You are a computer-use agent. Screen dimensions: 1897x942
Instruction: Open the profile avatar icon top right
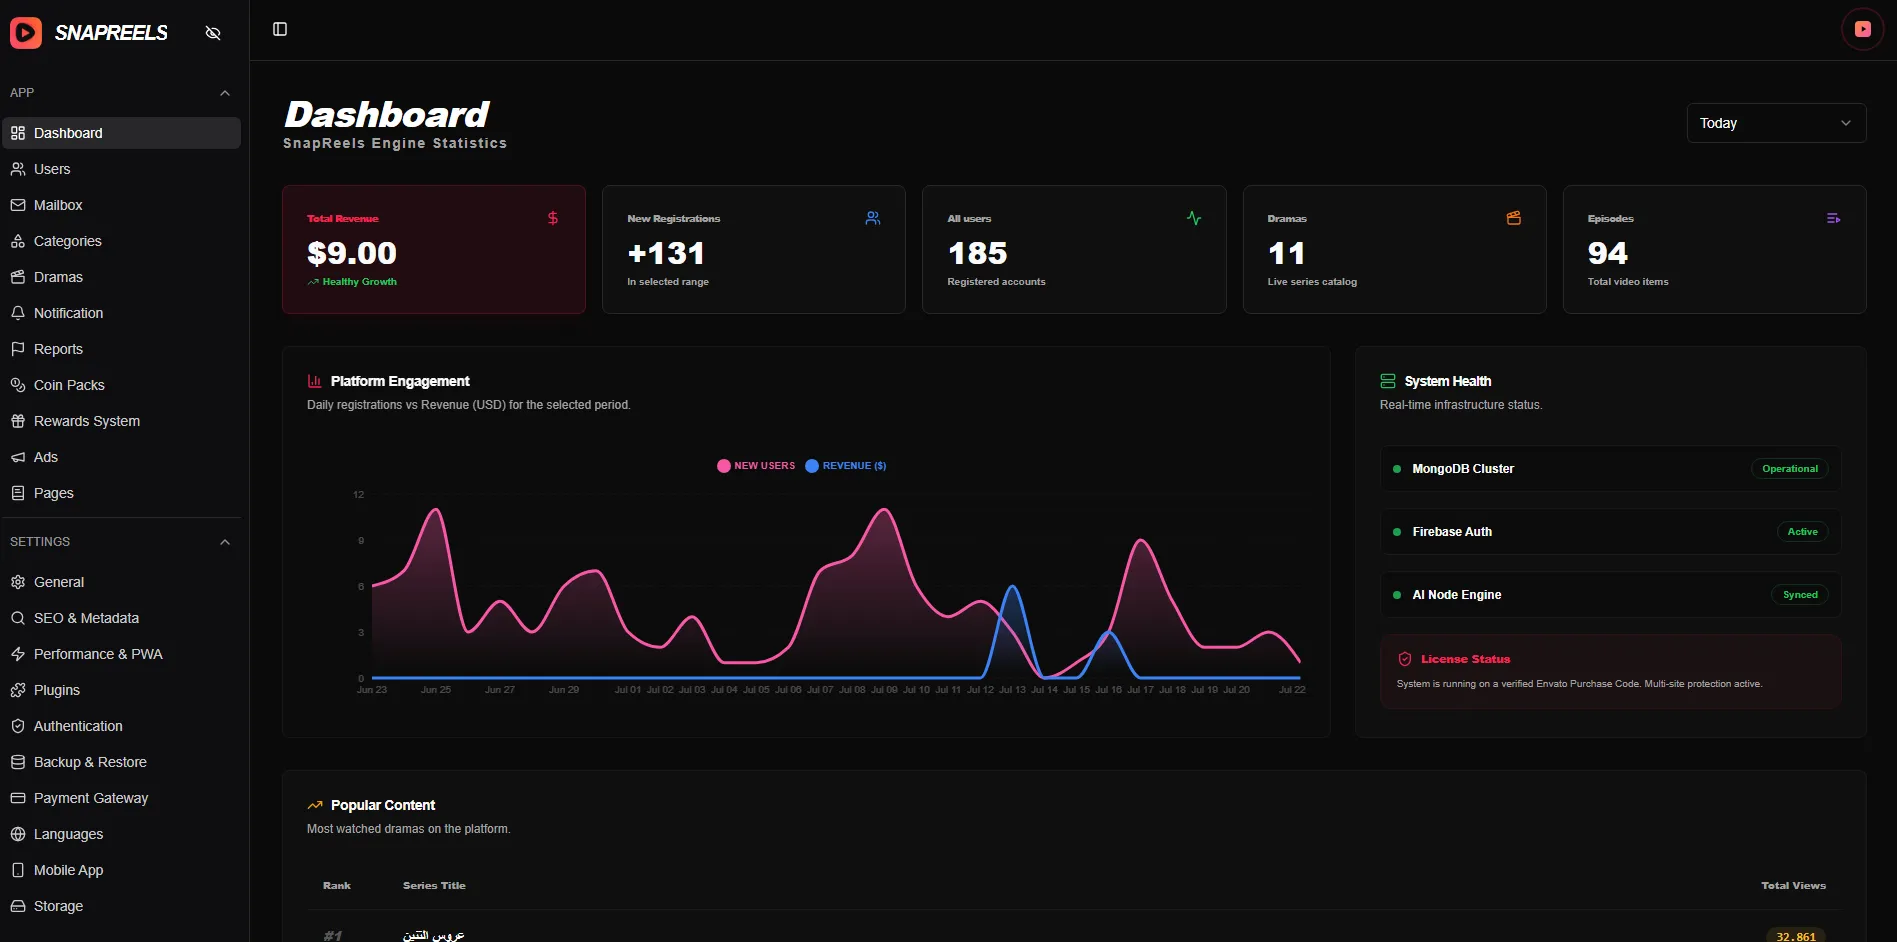click(1862, 29)
